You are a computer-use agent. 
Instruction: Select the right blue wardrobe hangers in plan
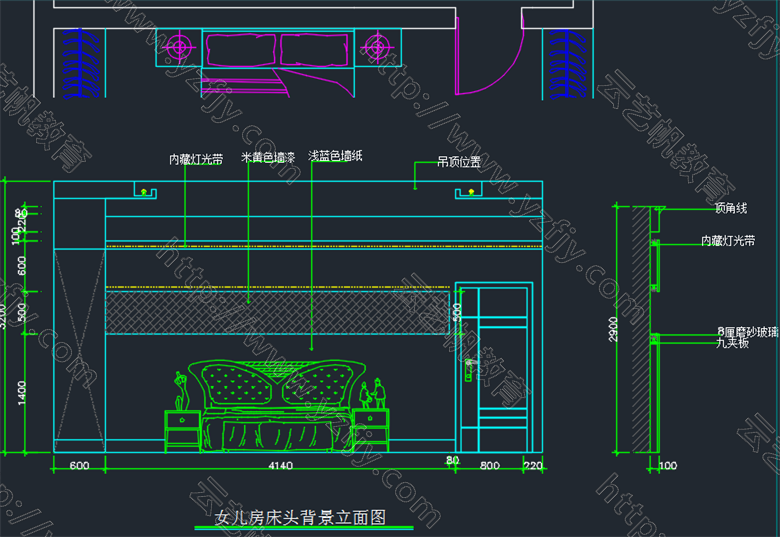(x=568, y=63)
